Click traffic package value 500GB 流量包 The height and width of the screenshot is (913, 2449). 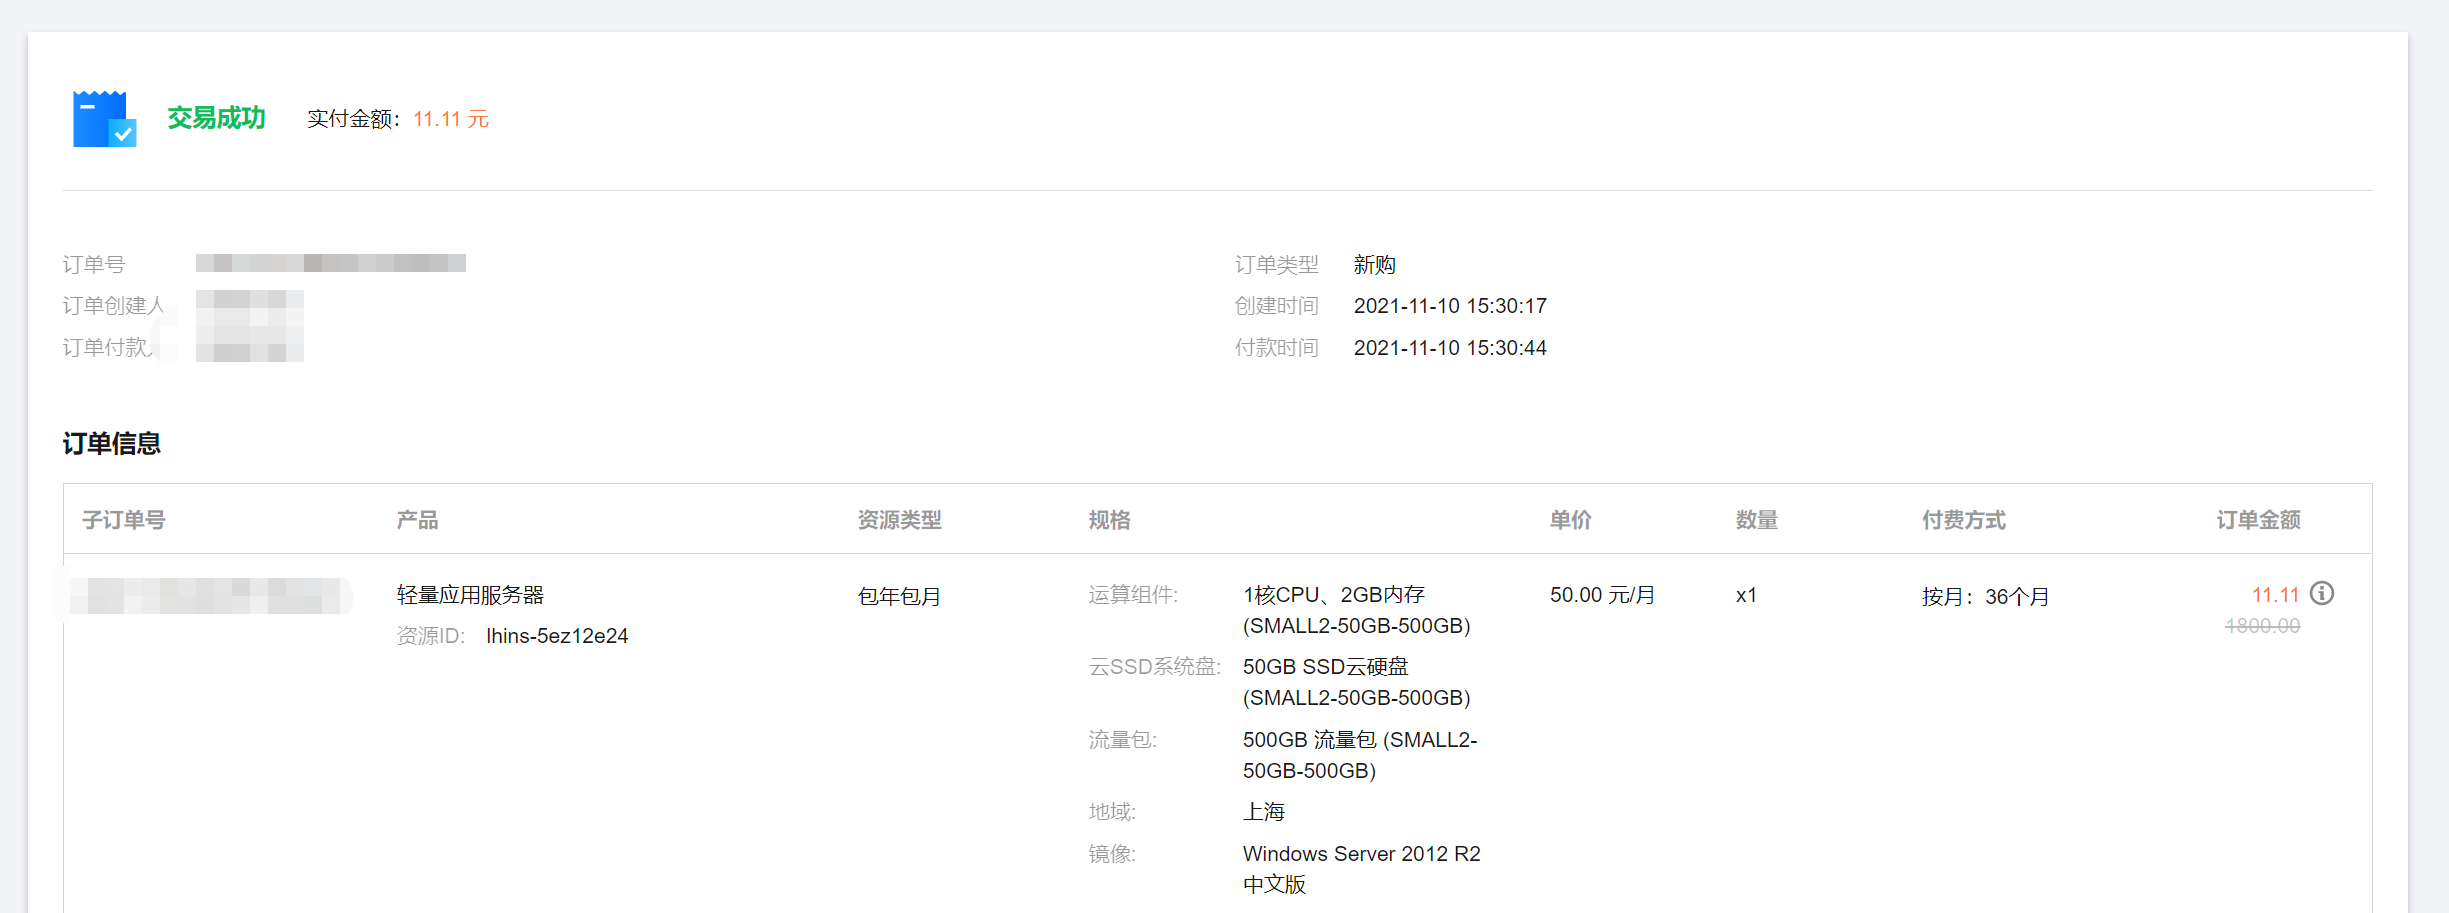1310,740
